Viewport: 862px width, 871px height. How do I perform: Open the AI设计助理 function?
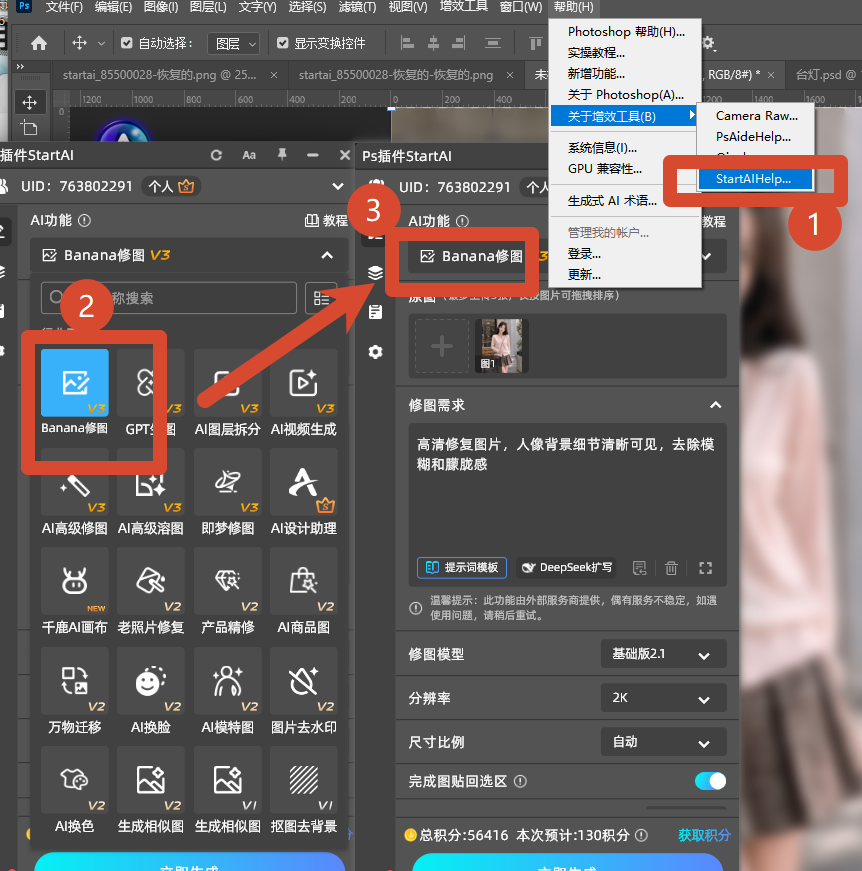click(303, 493)
